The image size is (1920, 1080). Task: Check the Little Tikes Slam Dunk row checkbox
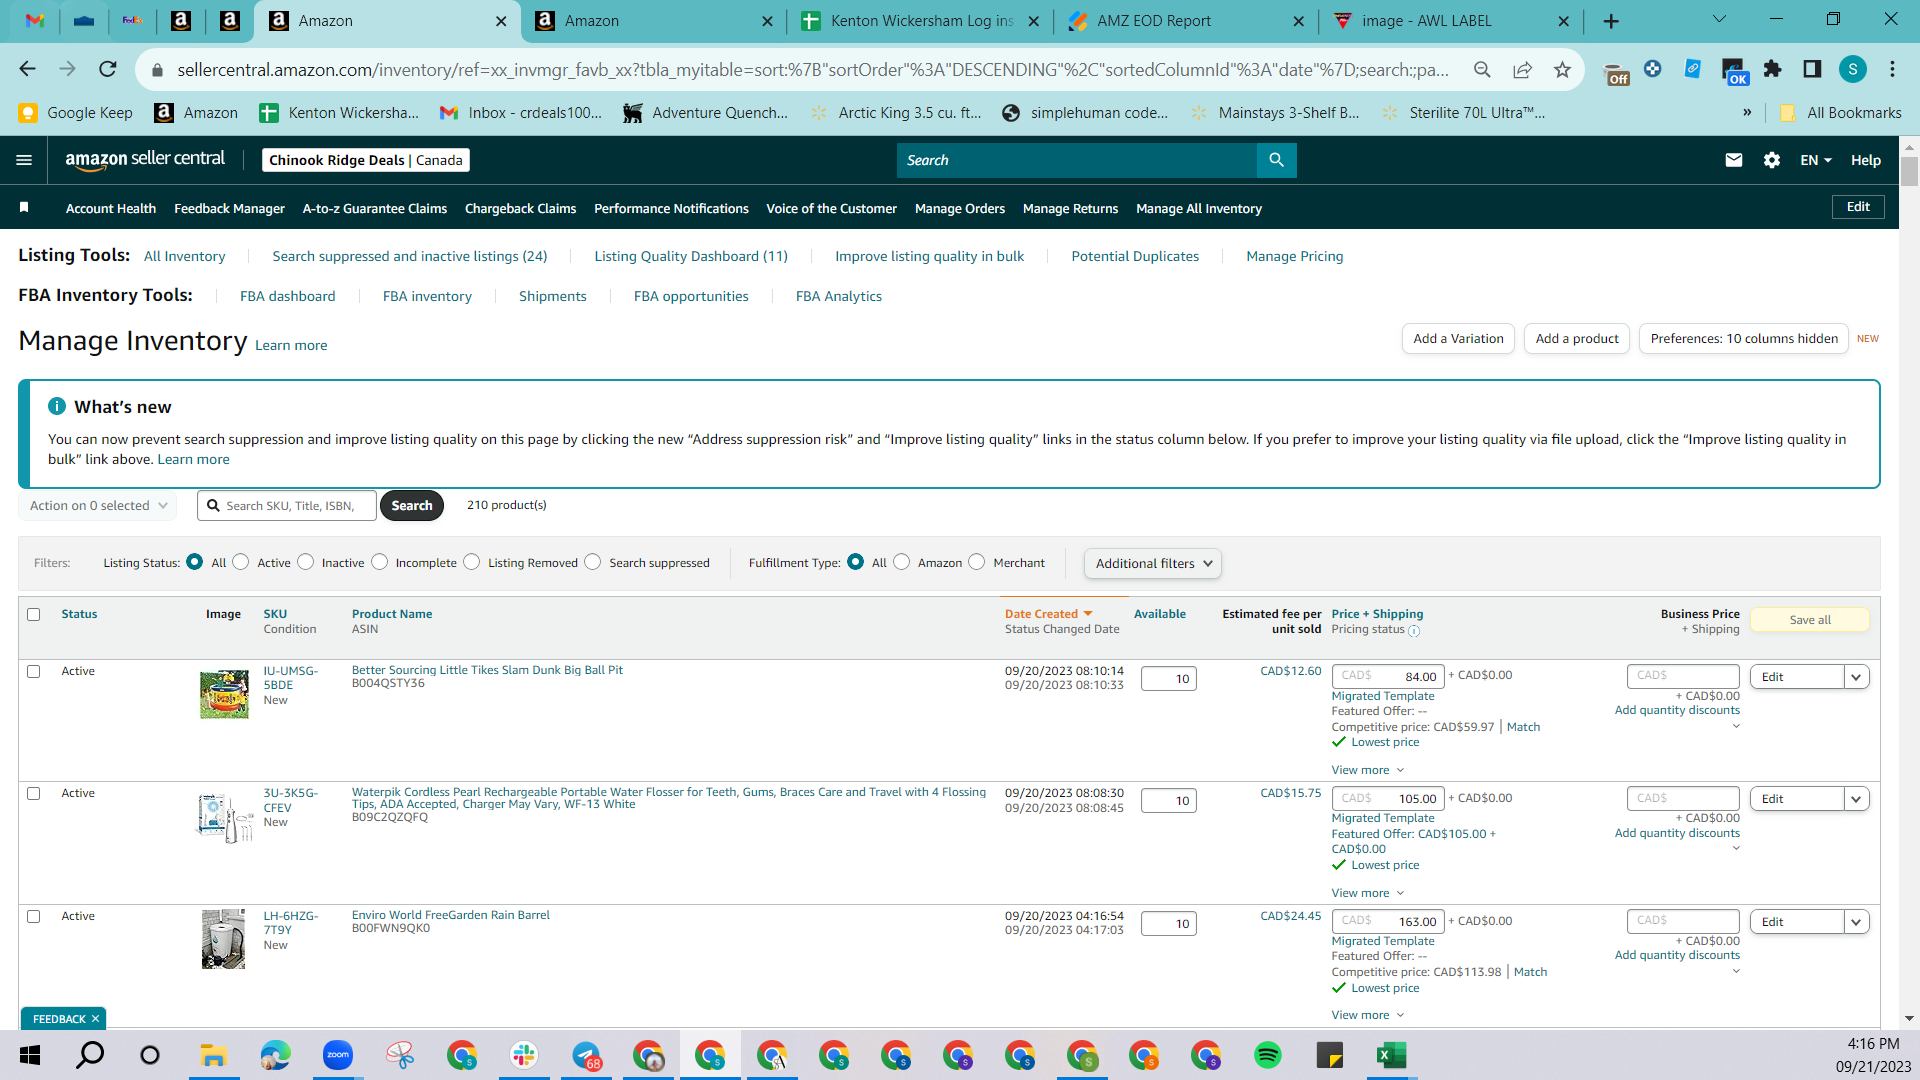click(34, 671)
